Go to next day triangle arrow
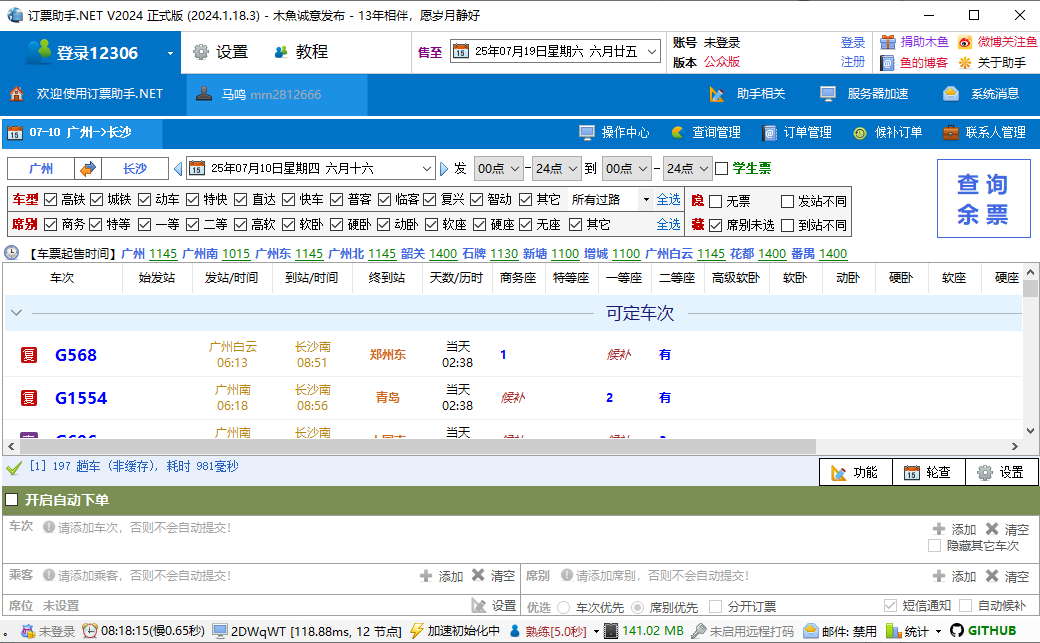1040x643 pixels. point(444,169)
